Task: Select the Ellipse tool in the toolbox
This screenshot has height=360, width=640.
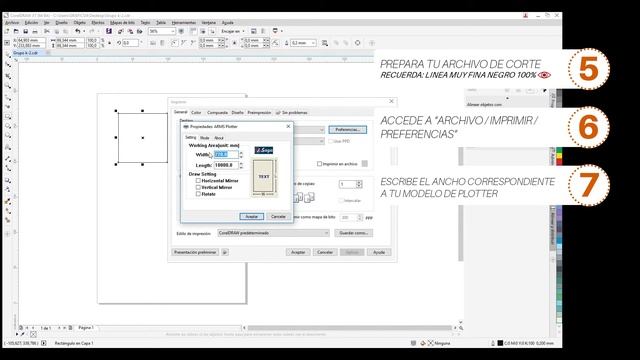Action: (8, 127)
